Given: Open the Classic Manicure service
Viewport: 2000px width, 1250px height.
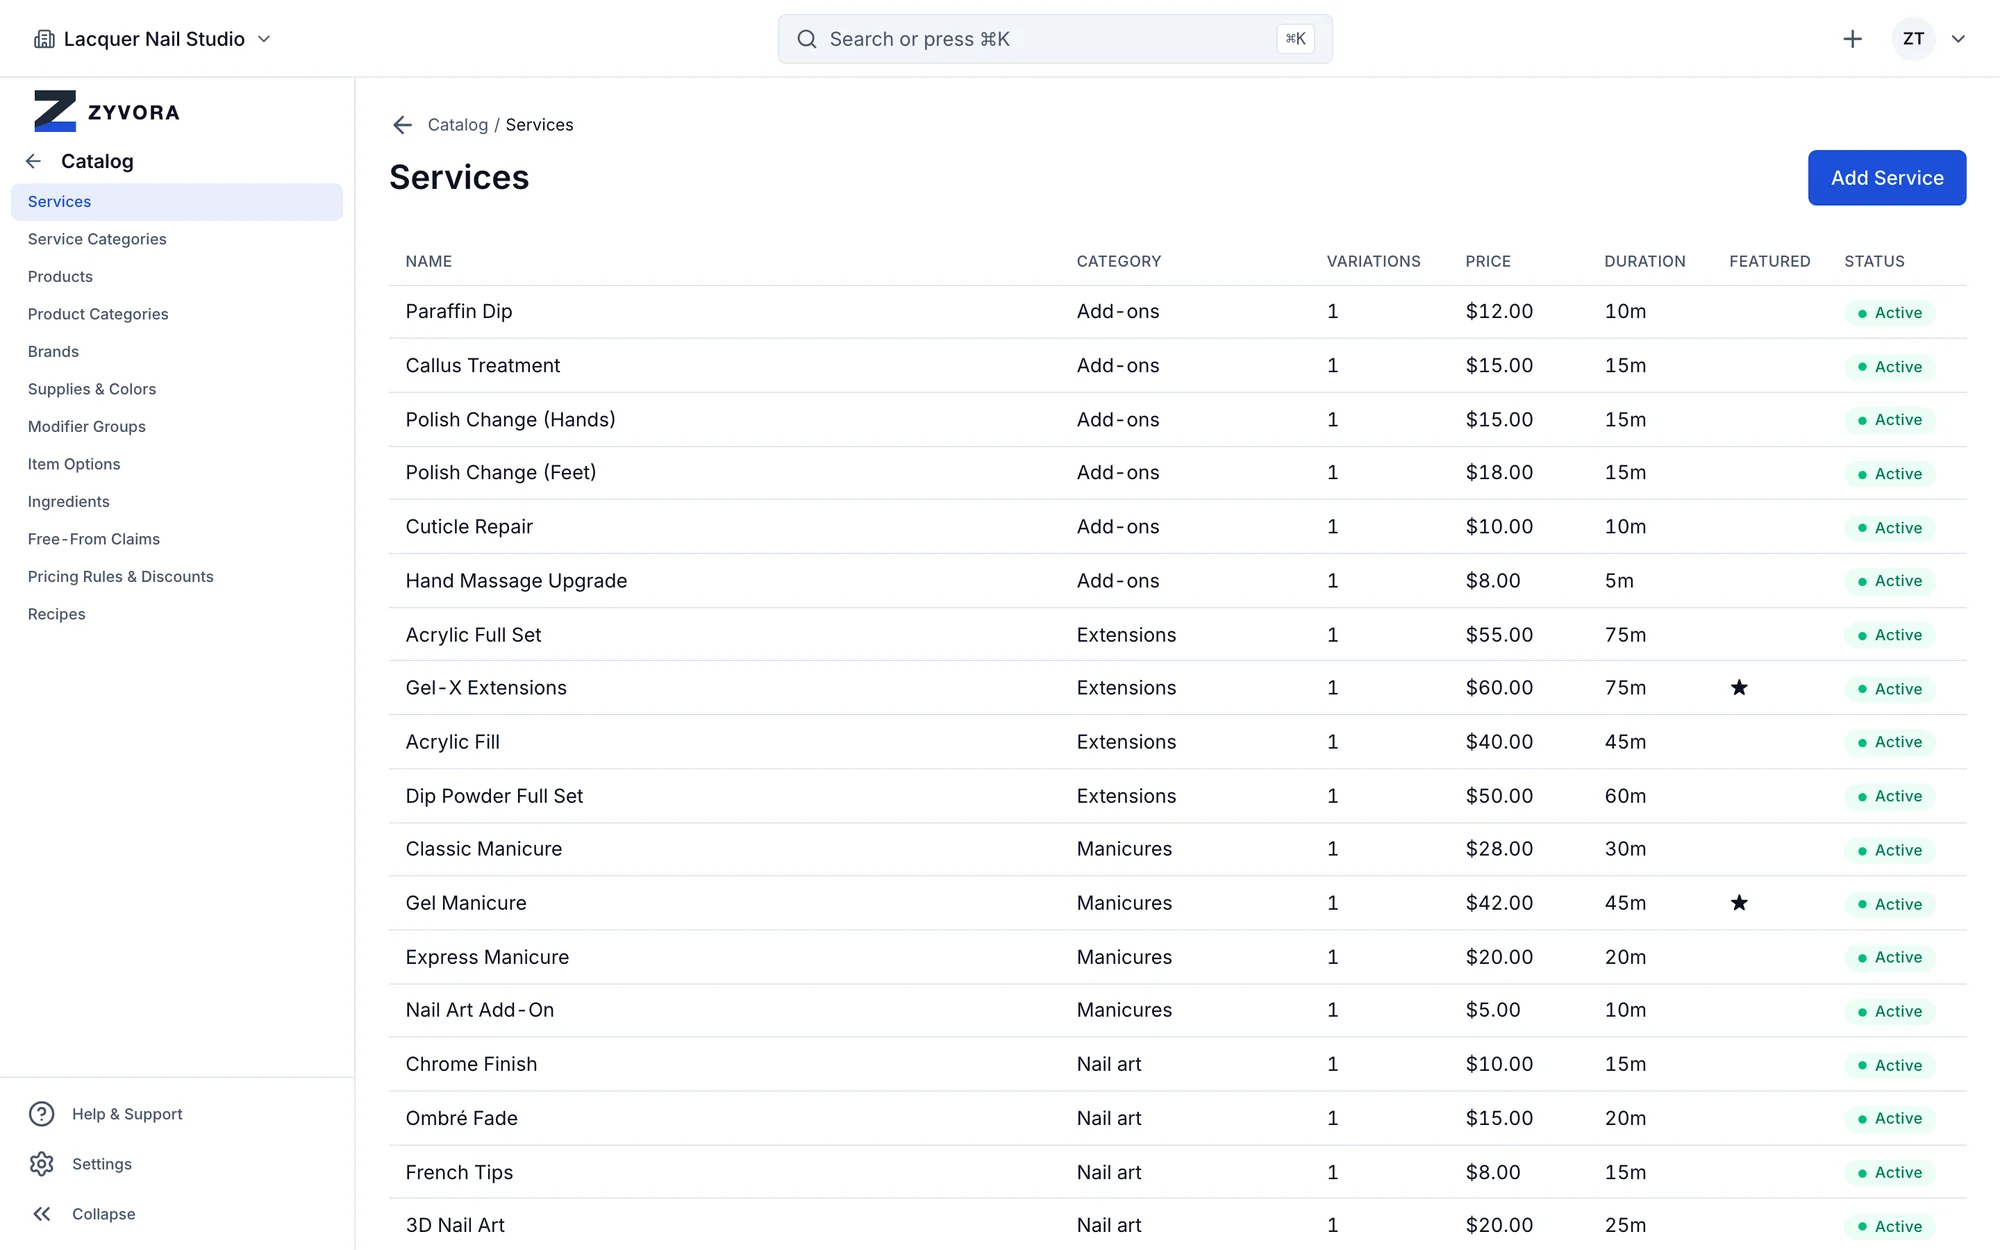Looking at the screenshot, I should point(483,849).
